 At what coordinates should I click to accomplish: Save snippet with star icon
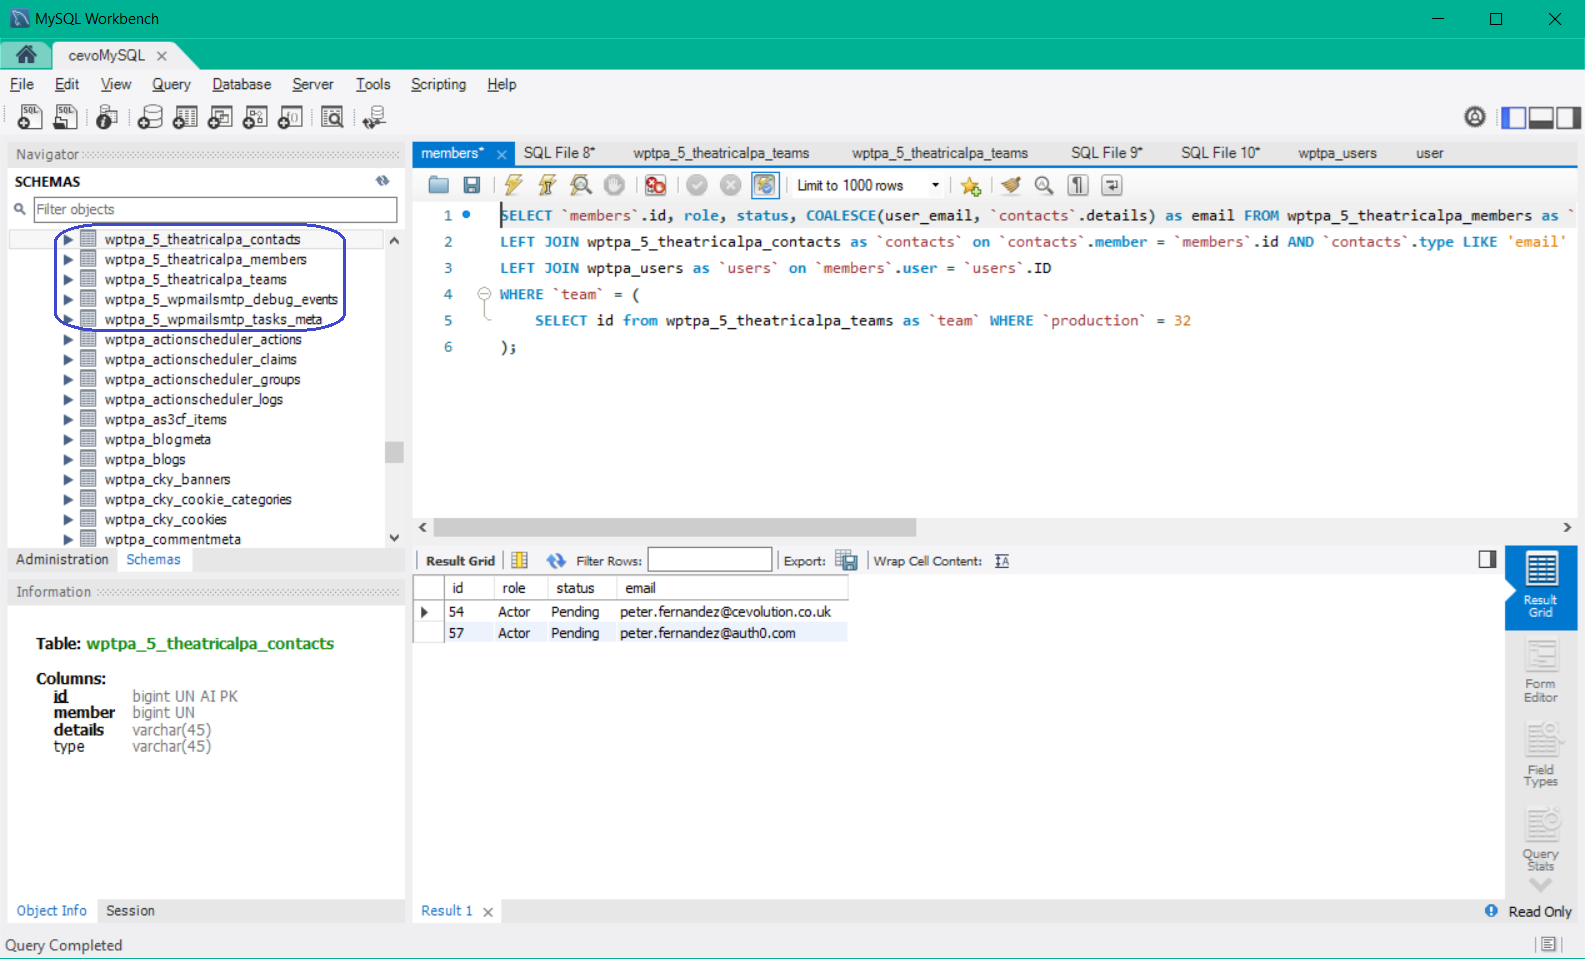point(970,185)
